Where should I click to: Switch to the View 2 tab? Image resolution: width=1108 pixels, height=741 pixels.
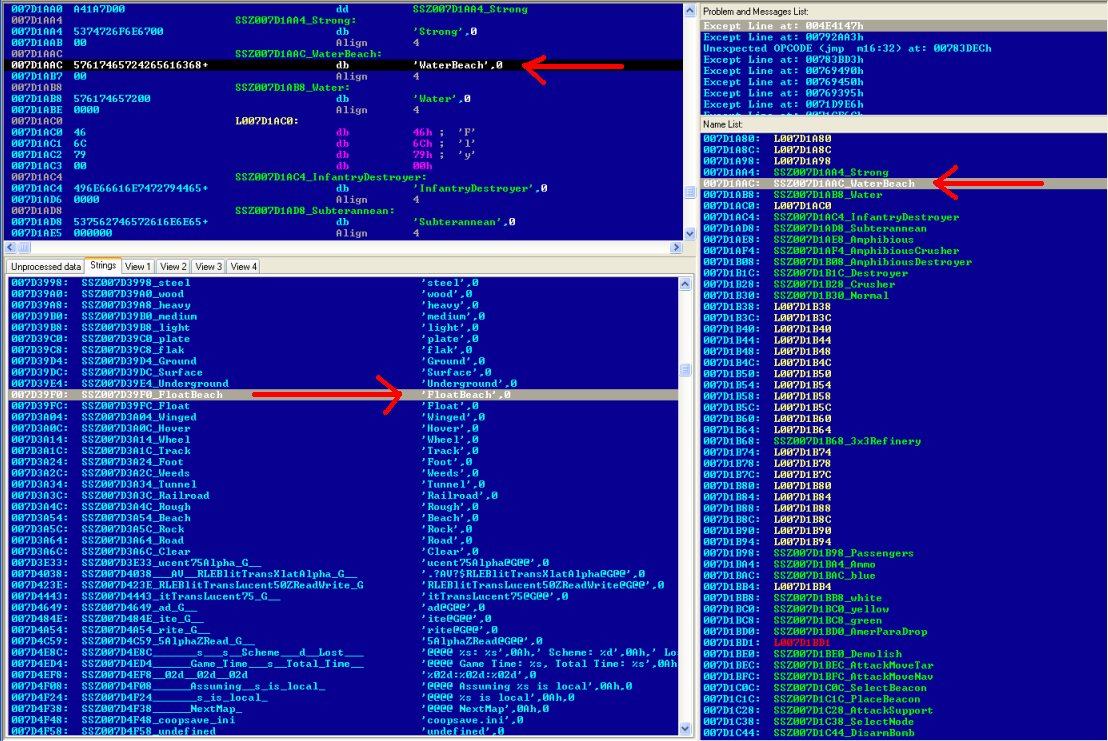173,267
